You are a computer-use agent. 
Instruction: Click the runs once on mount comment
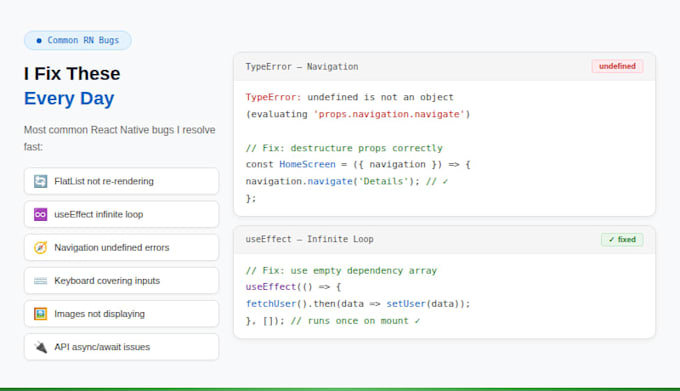coord(355,321)
